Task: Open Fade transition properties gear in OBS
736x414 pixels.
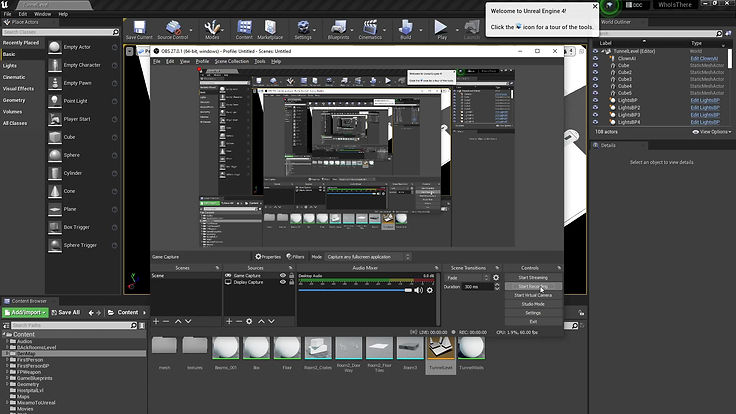Action: tap(496, 278)
